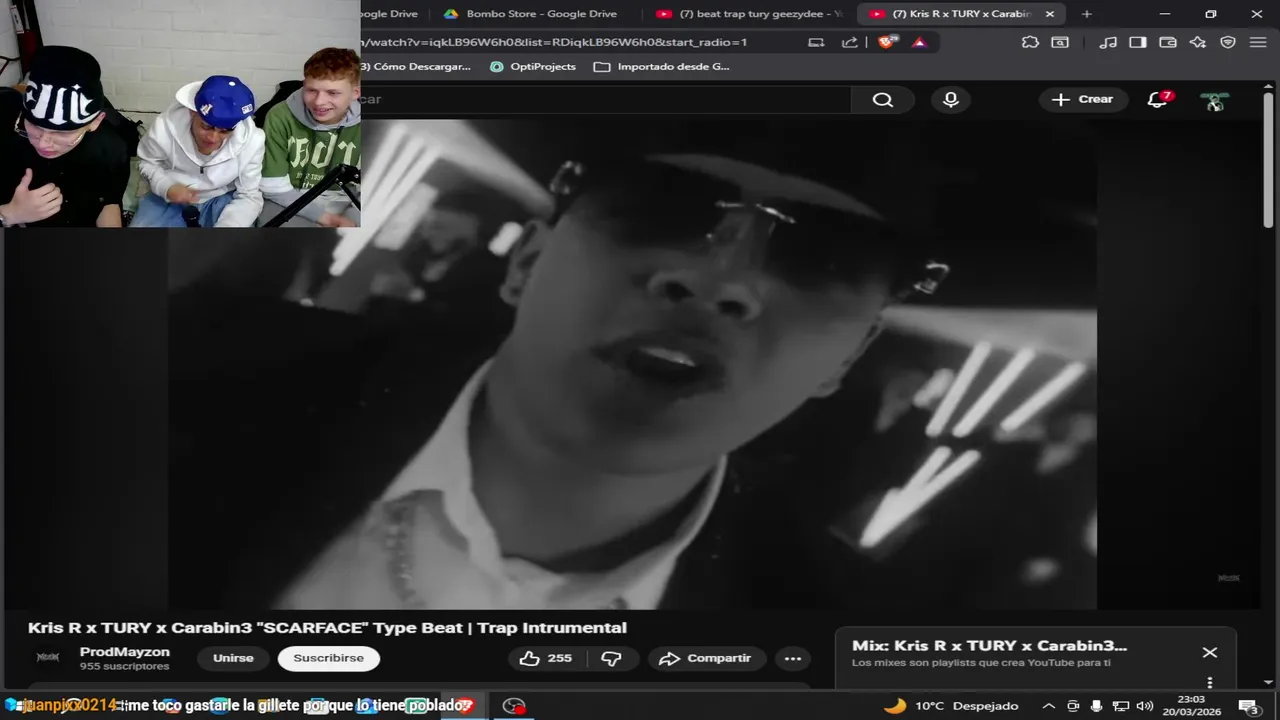Click the Crear button
This screenshot has width=1280, height=720.
(1083, 99)
